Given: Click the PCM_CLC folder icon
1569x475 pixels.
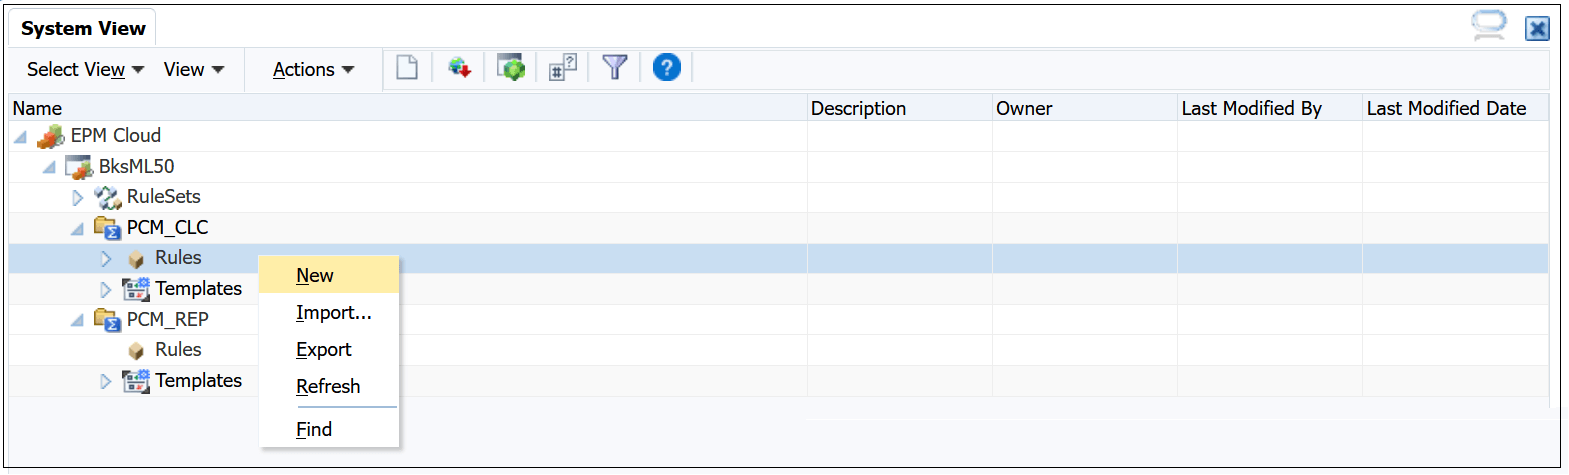Looking at the screenshot, I should coord(107,228).
